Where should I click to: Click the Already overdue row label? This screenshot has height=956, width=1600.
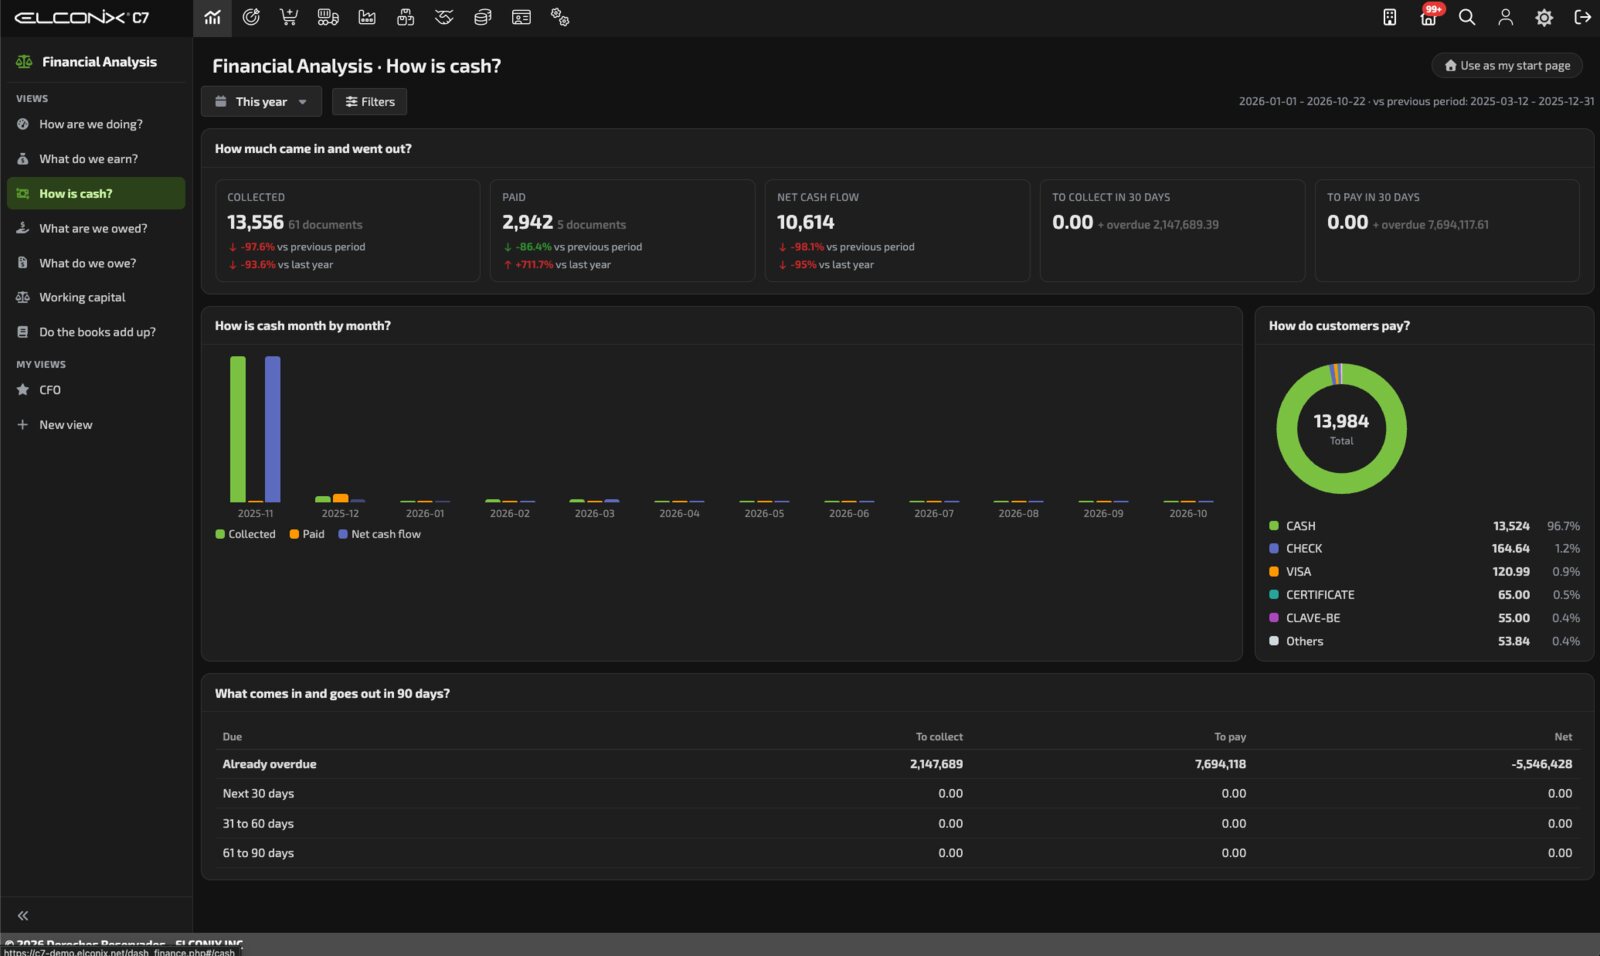269,764
